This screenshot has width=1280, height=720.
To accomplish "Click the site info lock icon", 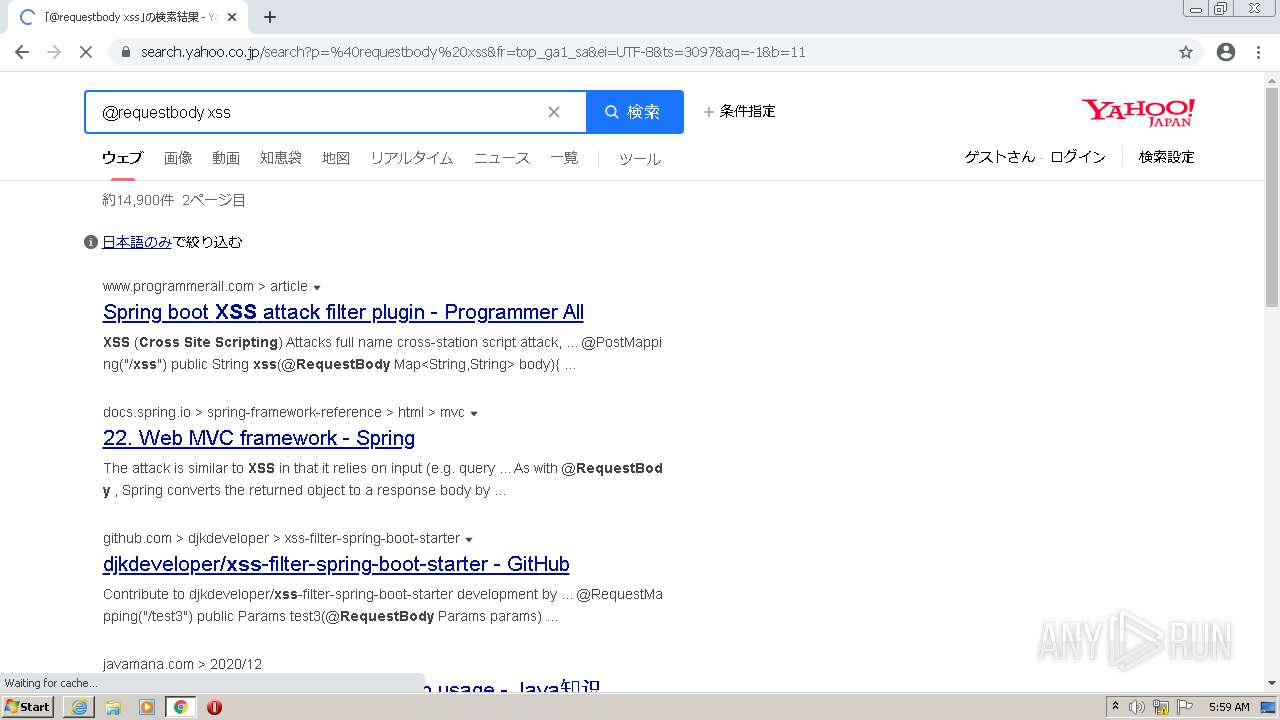I will coord(125,52).
